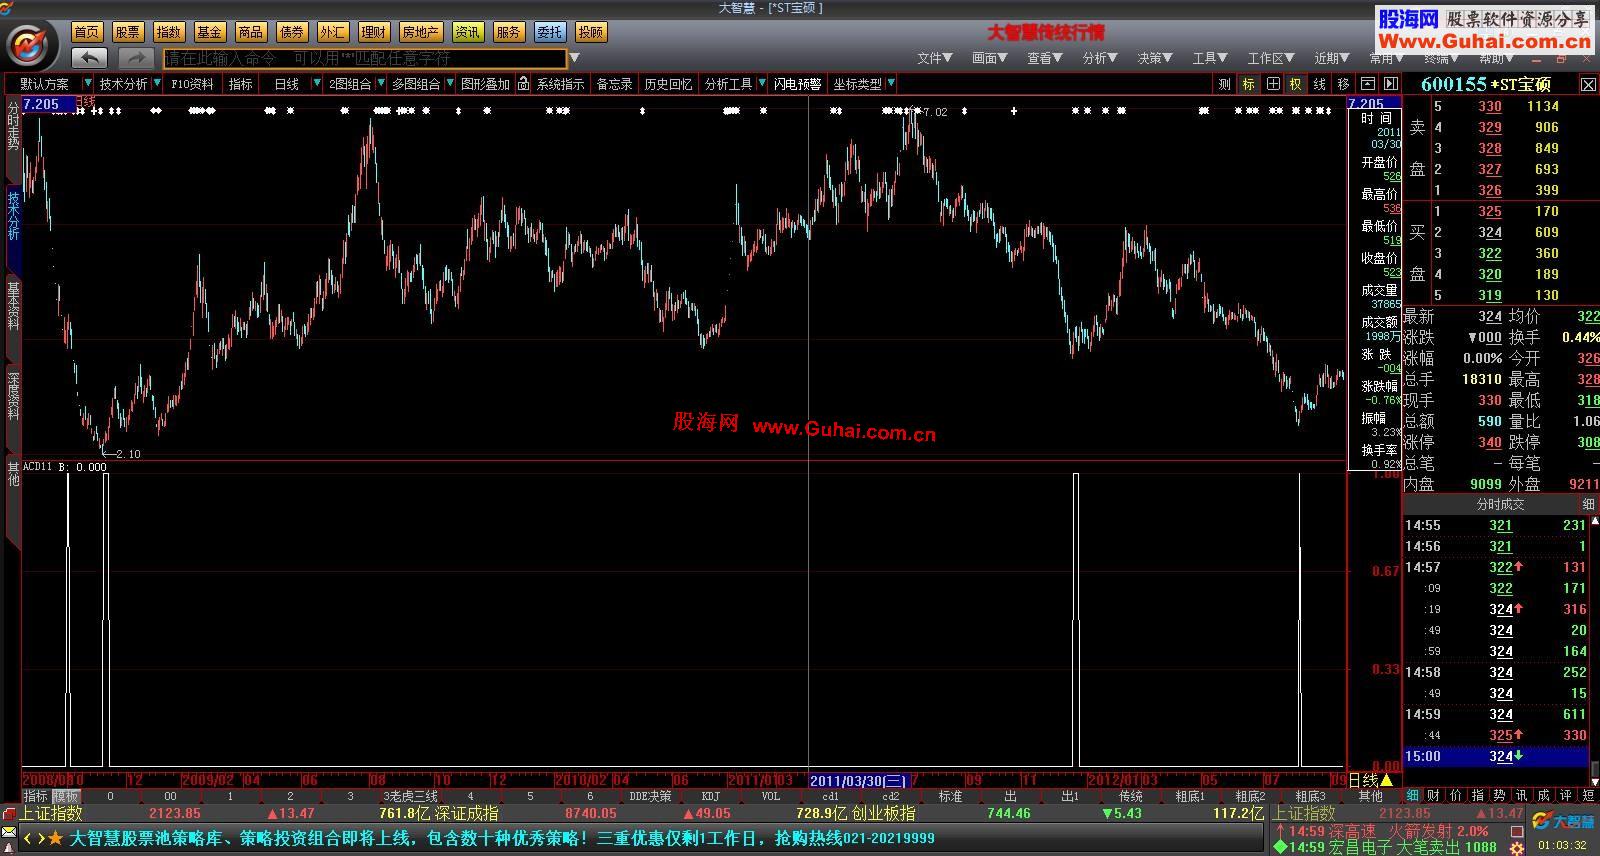The image size is (1600, 856).
Task: Close the 600155 quote panel with X
Action: click(1588, 85)
